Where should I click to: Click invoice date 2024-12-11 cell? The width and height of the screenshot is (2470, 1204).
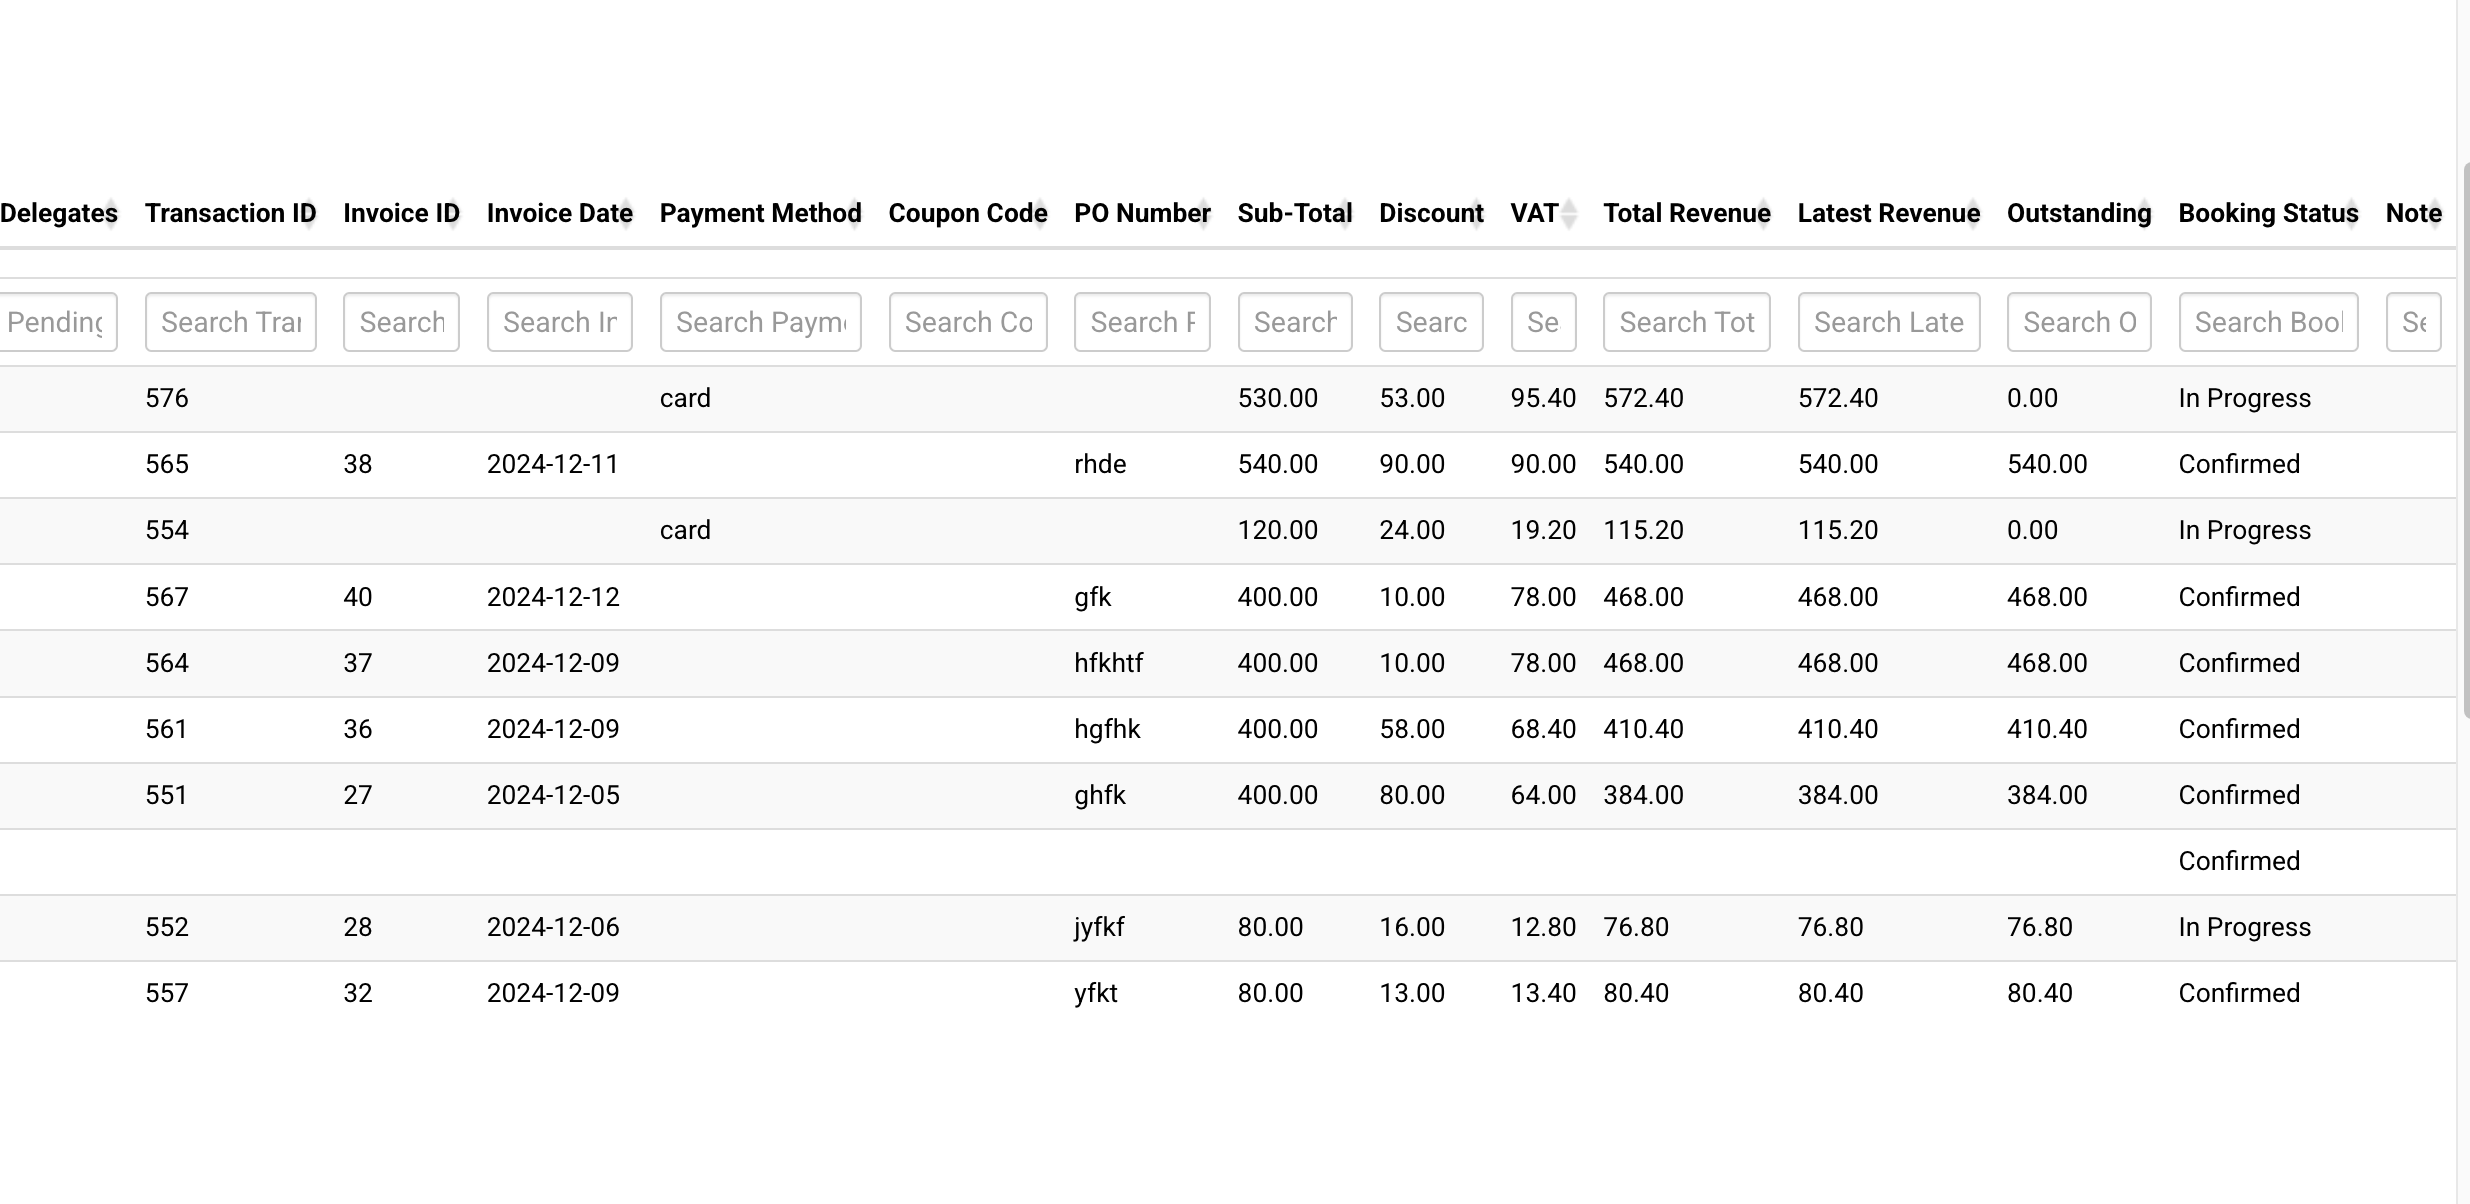point(553,464)
